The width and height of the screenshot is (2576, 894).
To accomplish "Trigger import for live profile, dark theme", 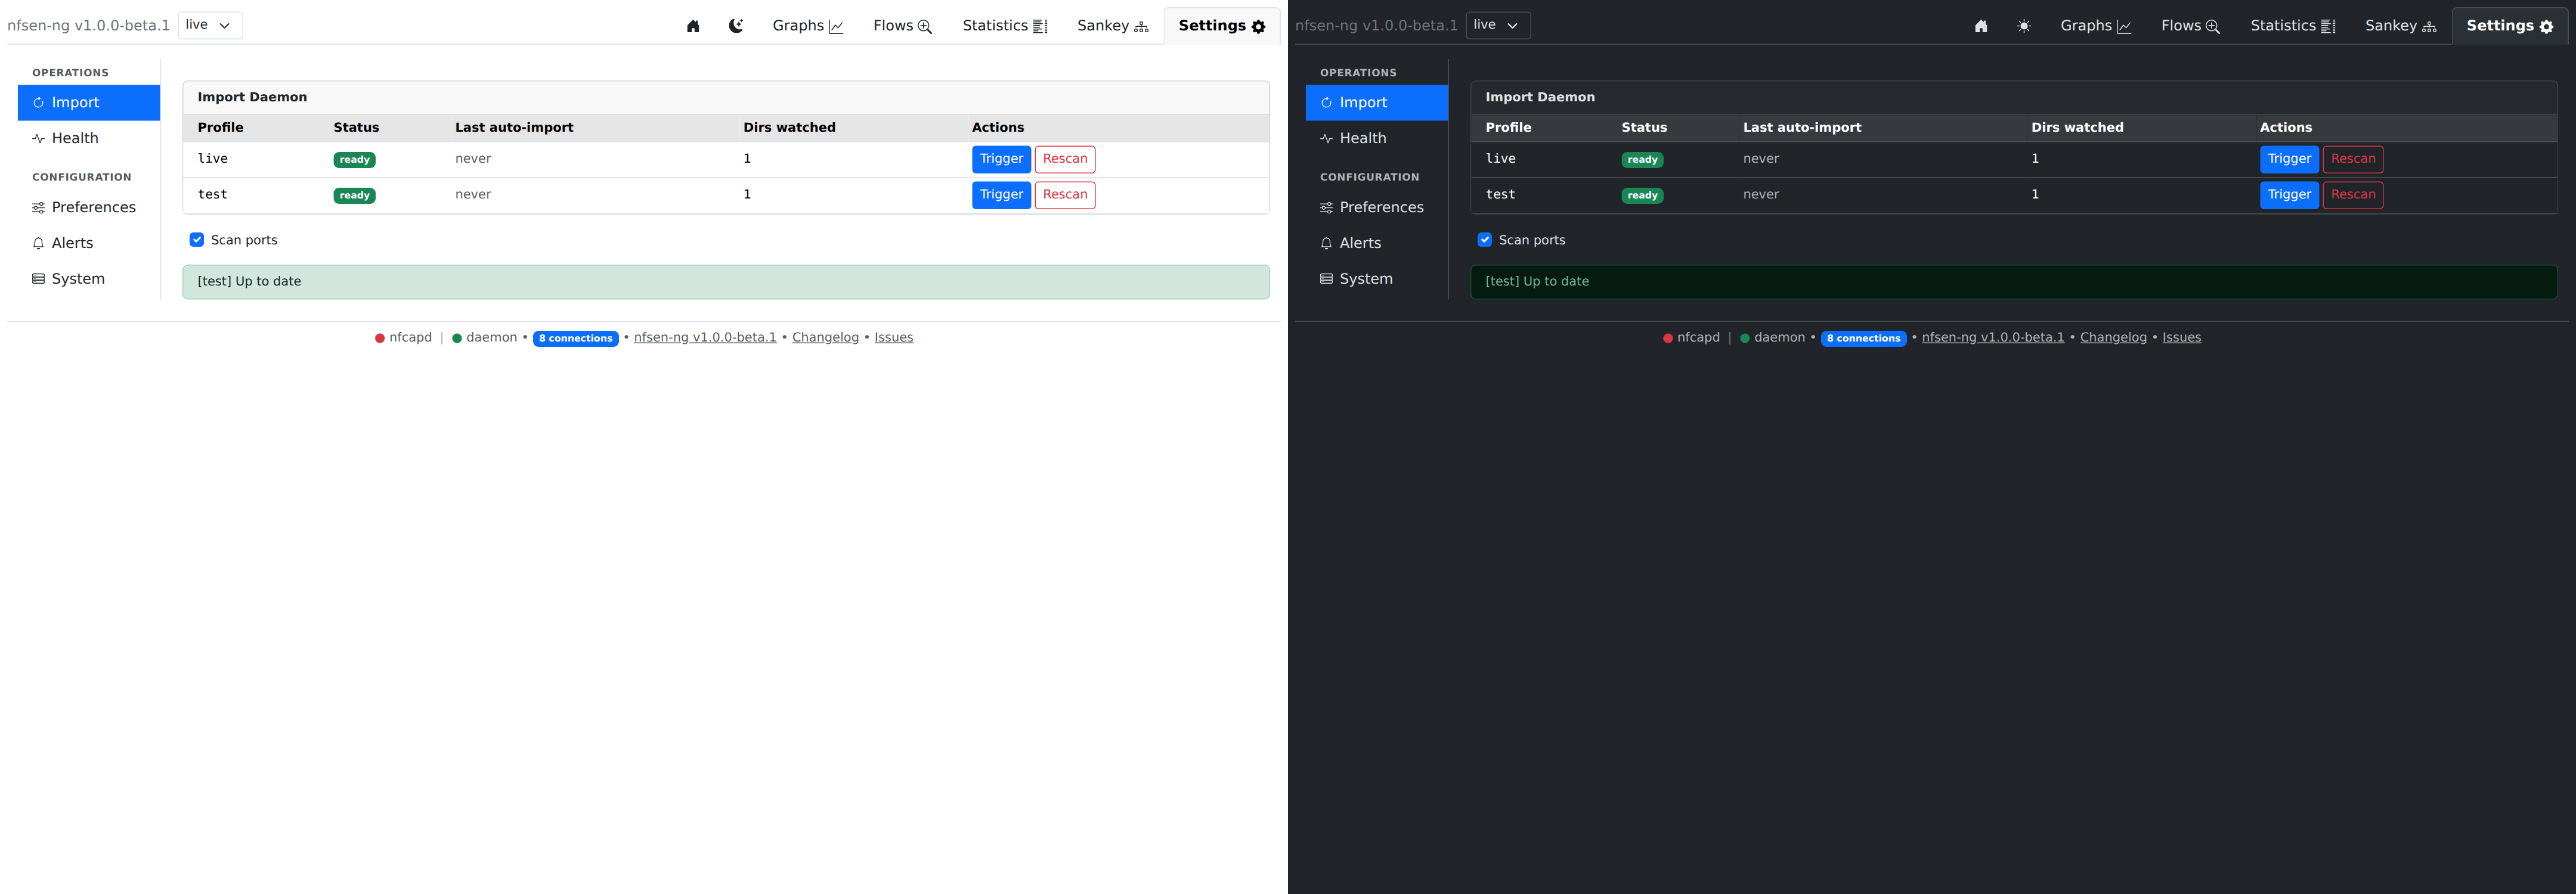I will click(2289, 159).
